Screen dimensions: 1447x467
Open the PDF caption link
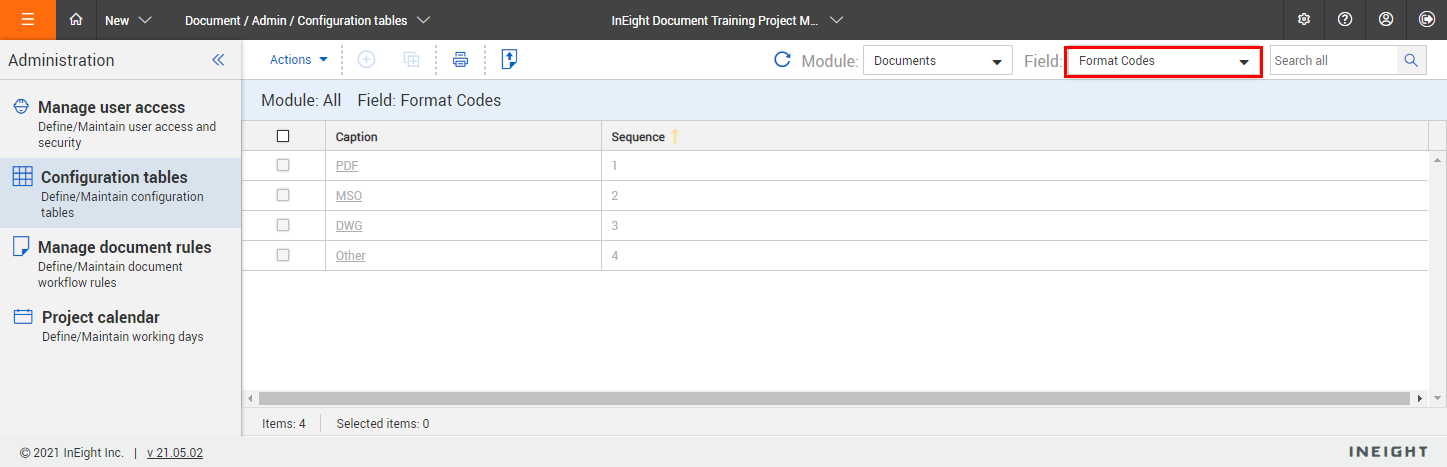click(347, 165)
